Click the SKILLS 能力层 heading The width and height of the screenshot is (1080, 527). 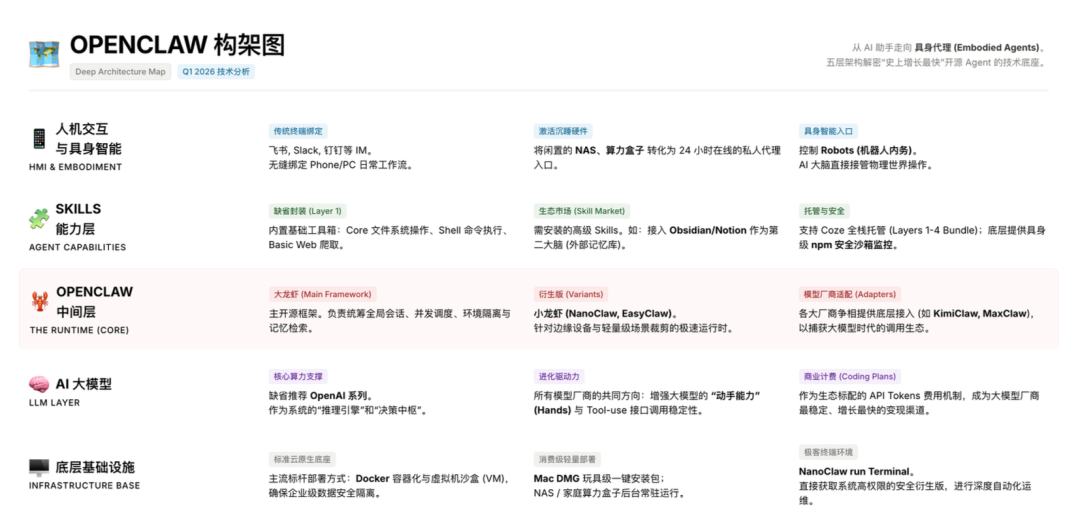click(x=78, y=218)
